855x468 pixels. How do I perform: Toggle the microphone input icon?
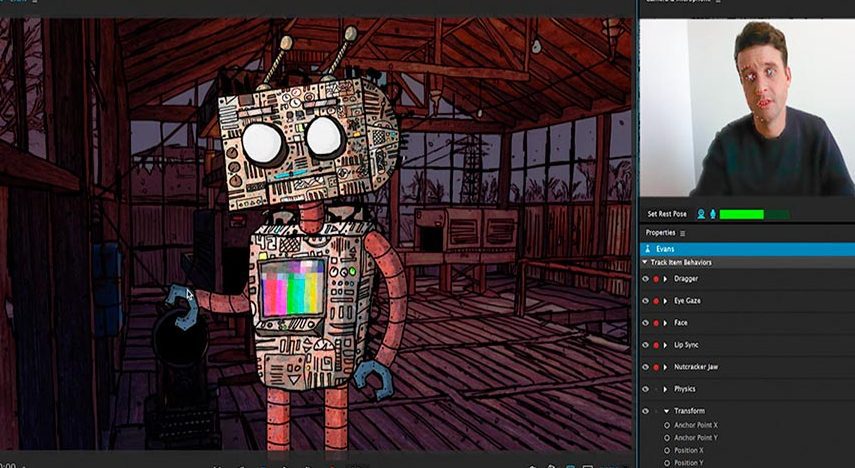[x=712, y=214]
